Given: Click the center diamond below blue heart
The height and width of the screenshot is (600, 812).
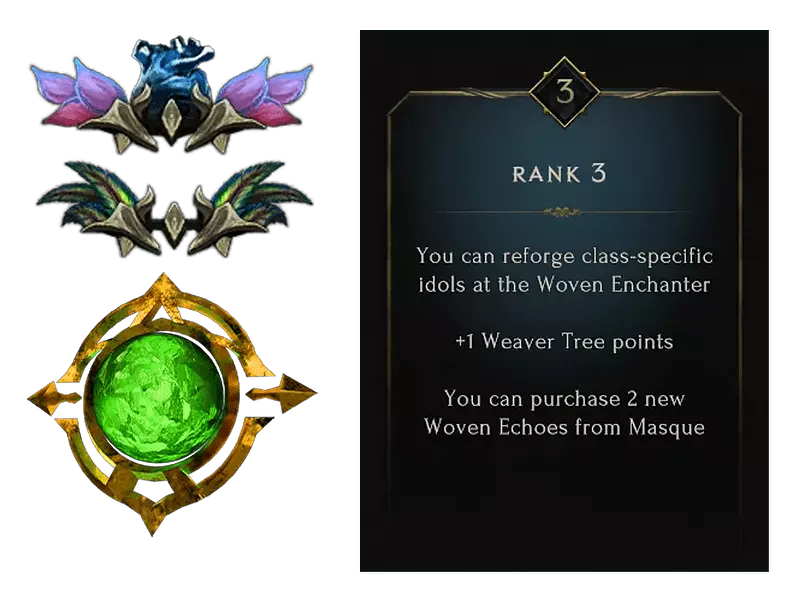Looking at the screenshot, I should (171, 120).
